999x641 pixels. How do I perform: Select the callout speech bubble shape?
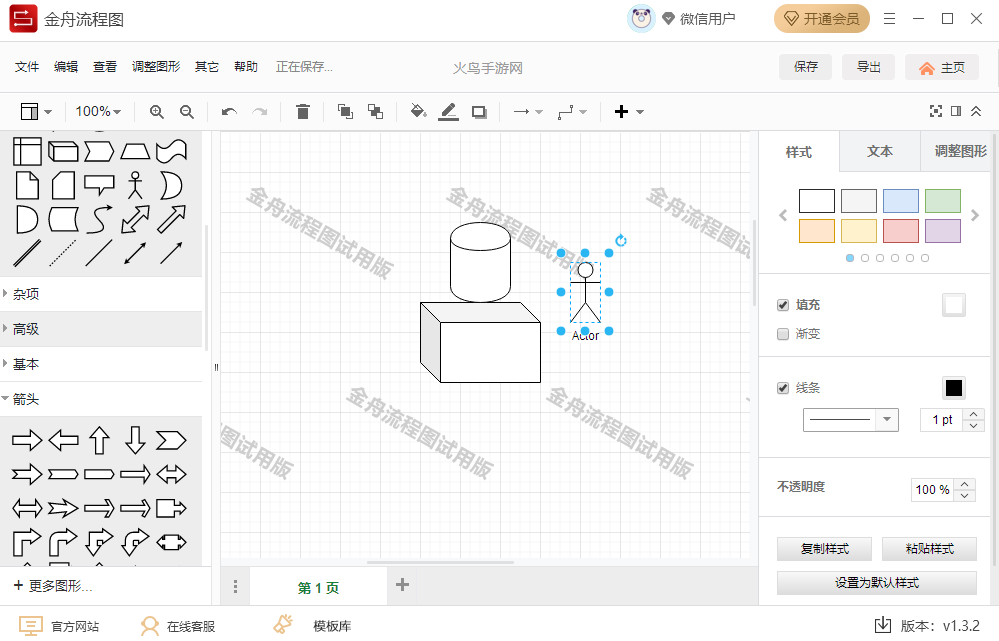pyautogui.click(x=99, y=185)
